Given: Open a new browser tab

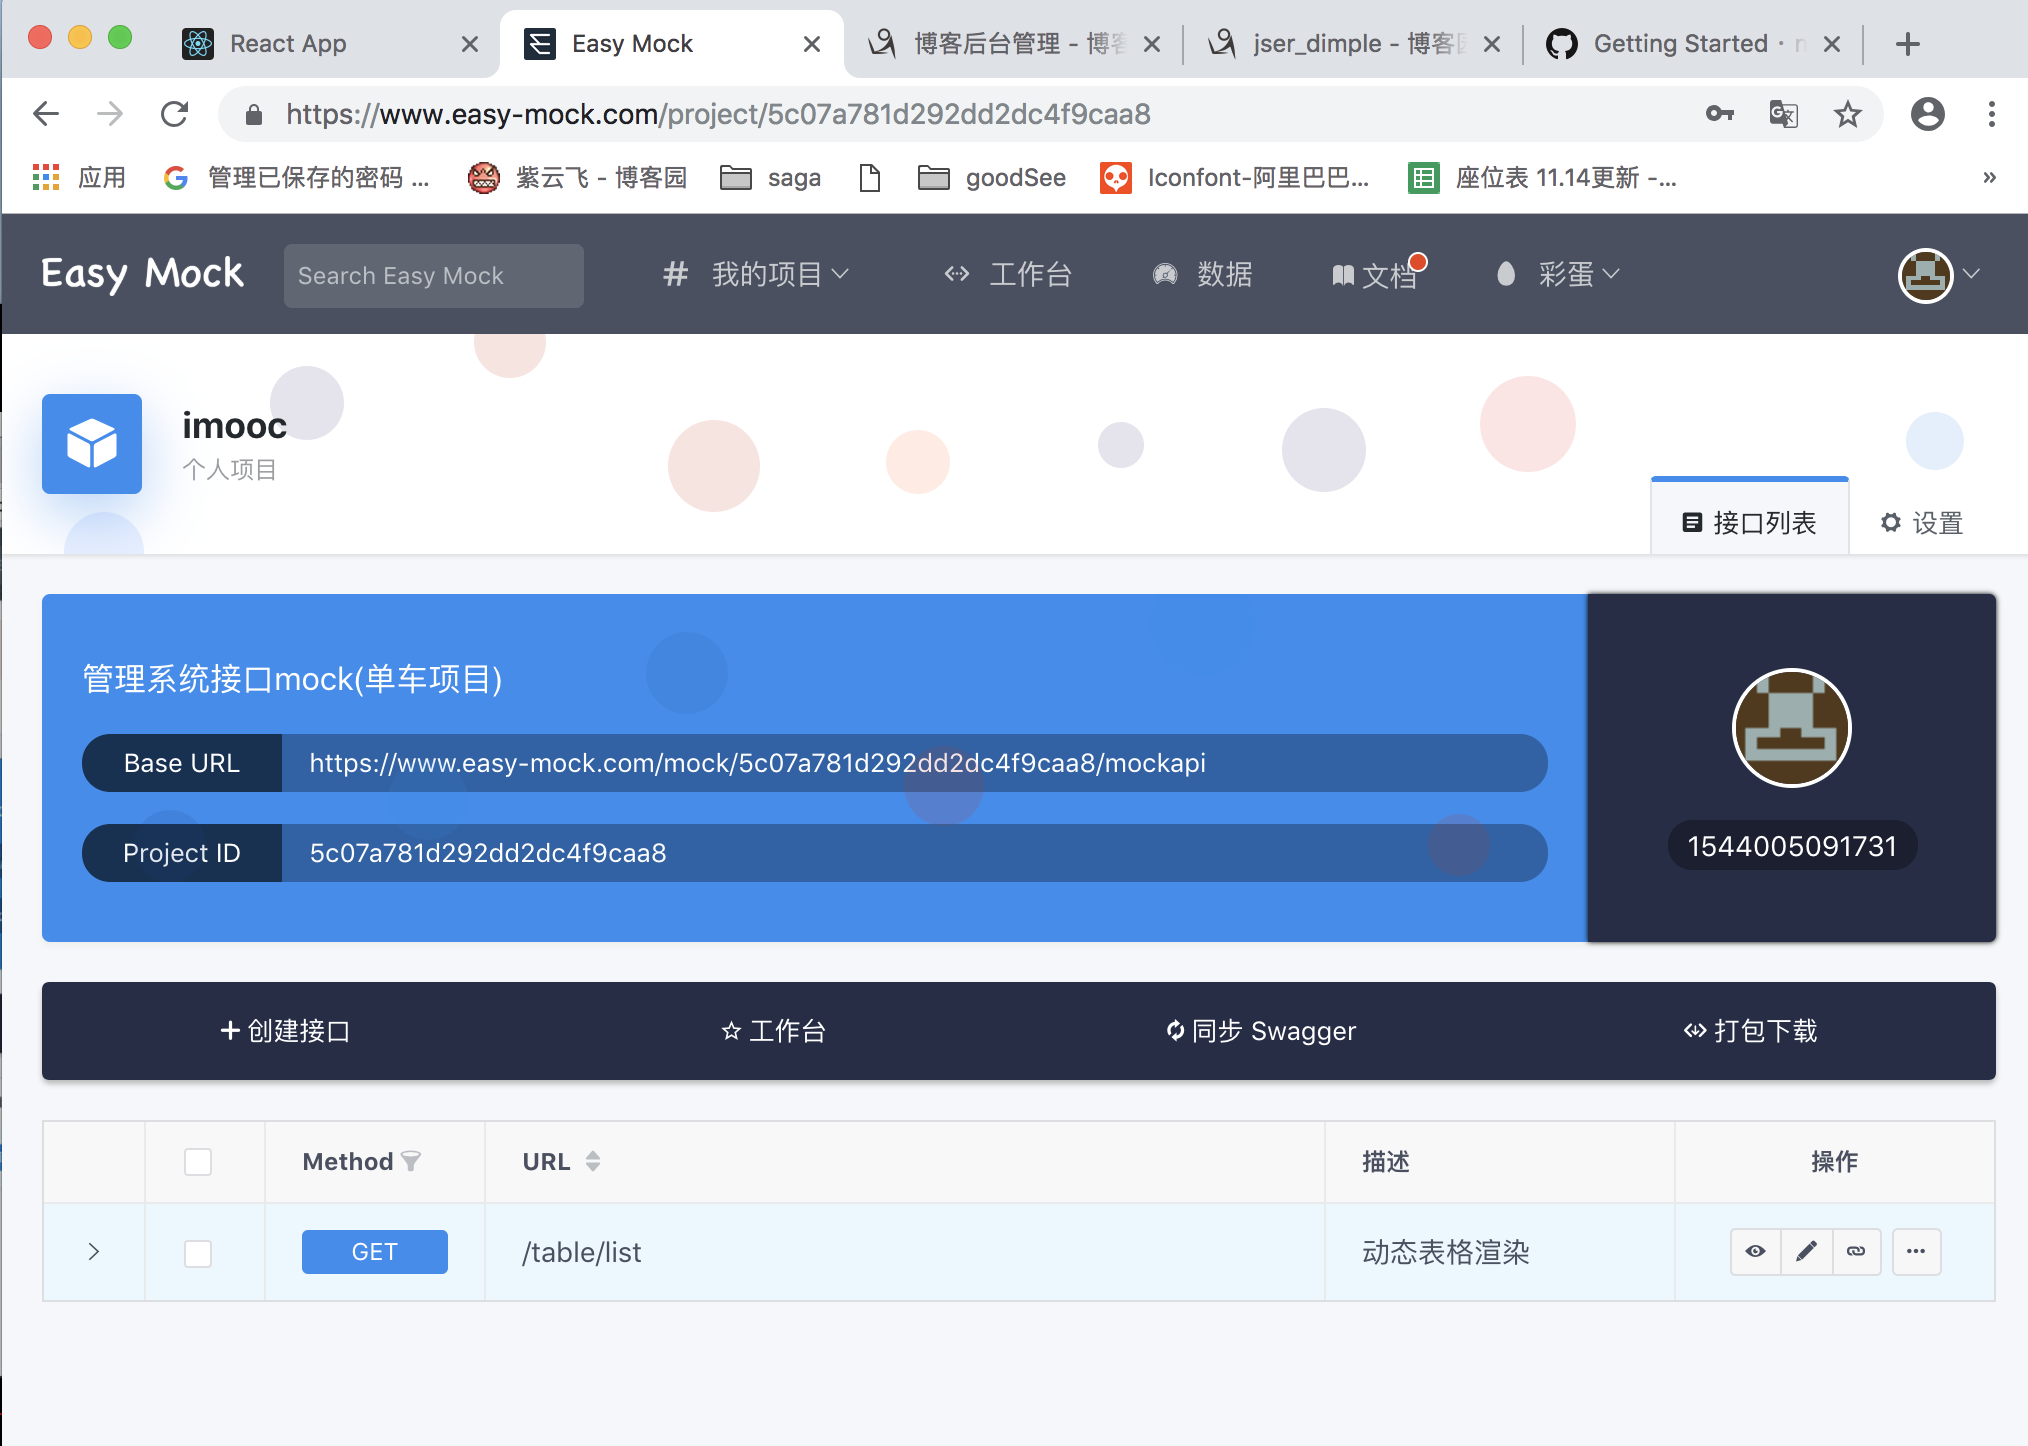Looking at the screenshot, I should pyautogui.click(x=1908, y=44).
